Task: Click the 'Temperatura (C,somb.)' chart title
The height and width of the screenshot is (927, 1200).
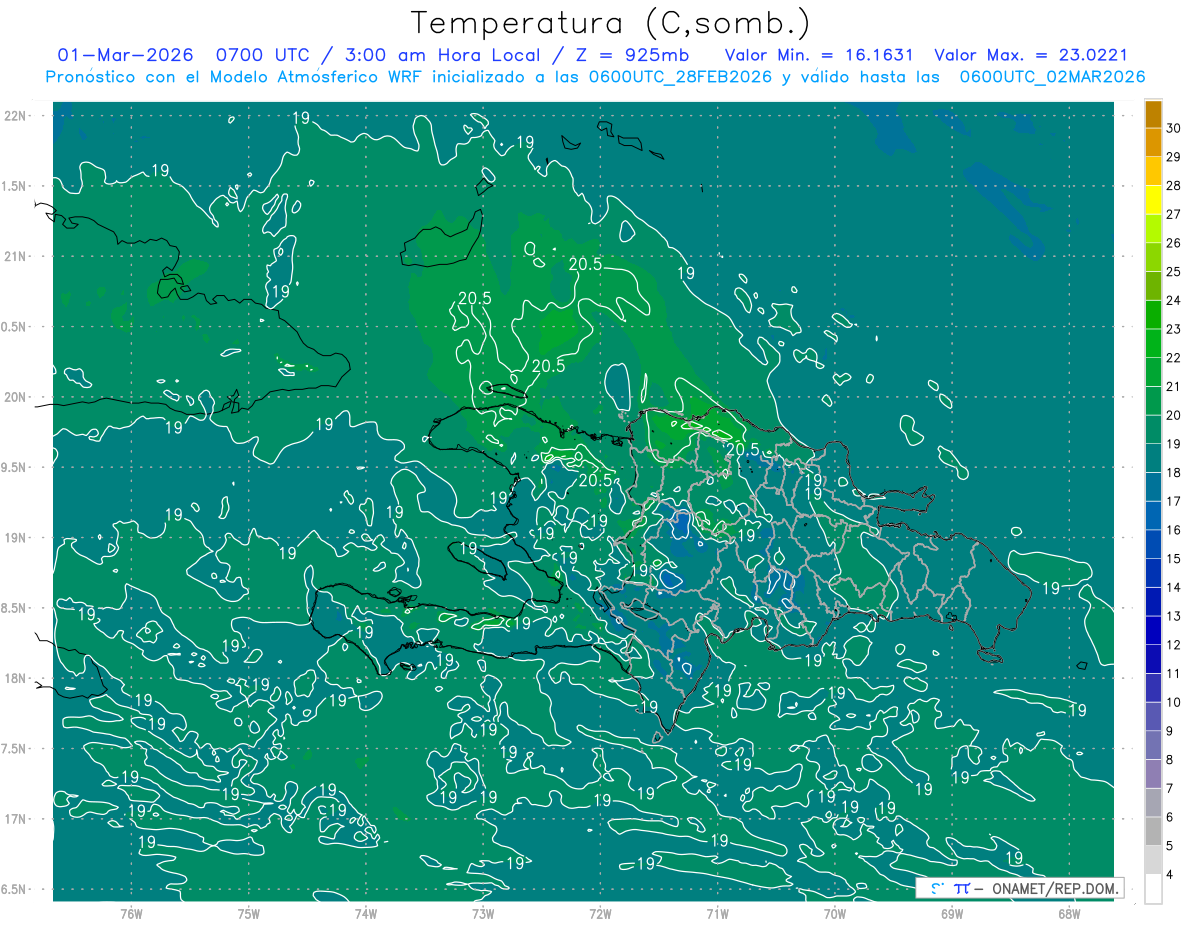Action: coord(611,23)
